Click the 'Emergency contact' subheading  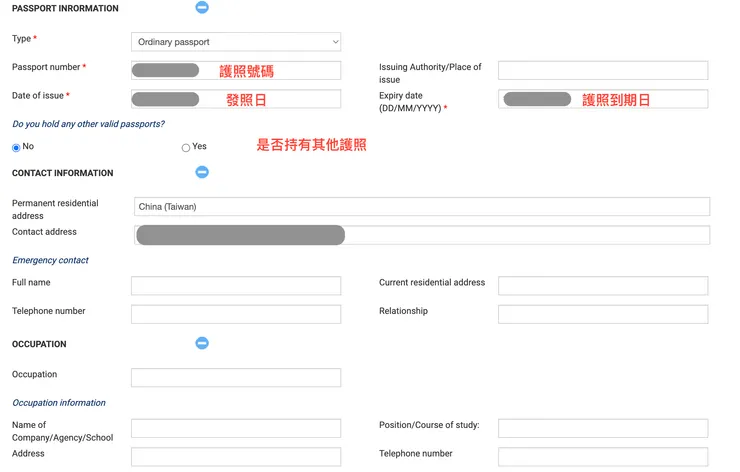(50, 261)
